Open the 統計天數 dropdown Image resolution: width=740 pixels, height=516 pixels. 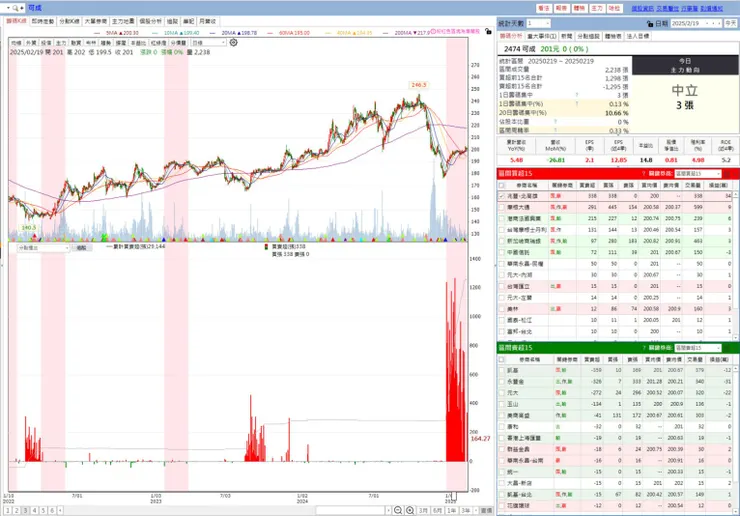[x=538, y=23]
